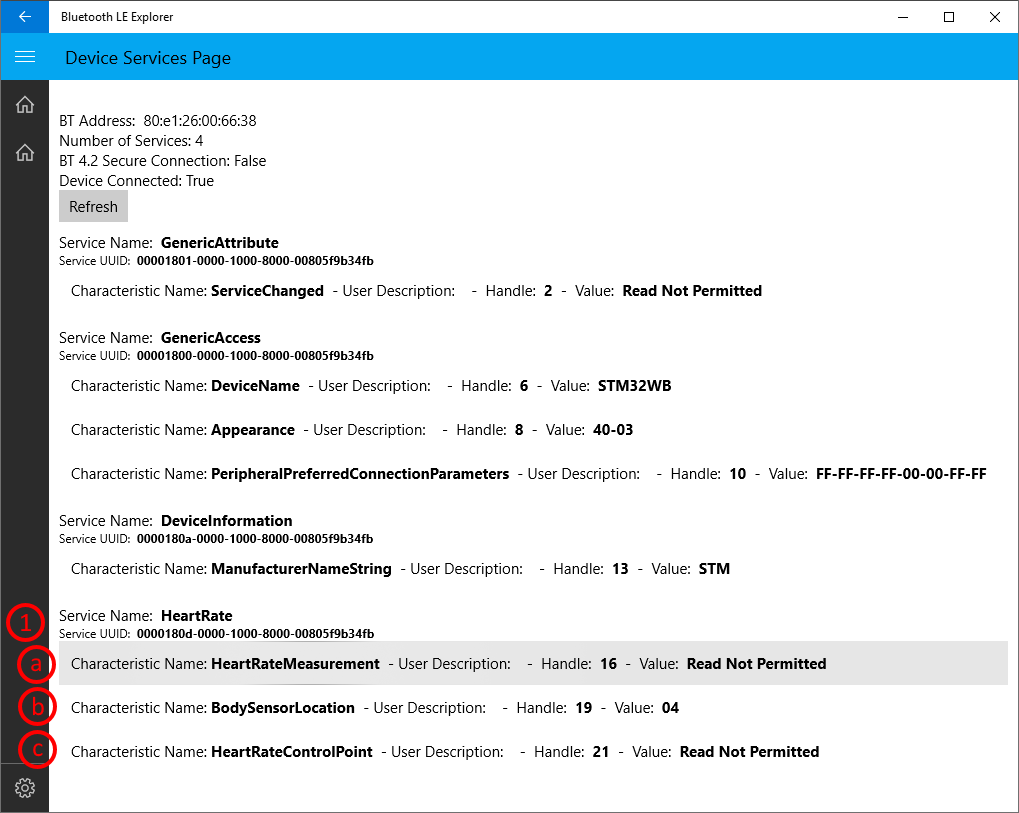The height and width of the screenshot is (813, 1019).
Task: Go back with the title bar arrow
Action: pyautogui.click(x=25, y=17)
